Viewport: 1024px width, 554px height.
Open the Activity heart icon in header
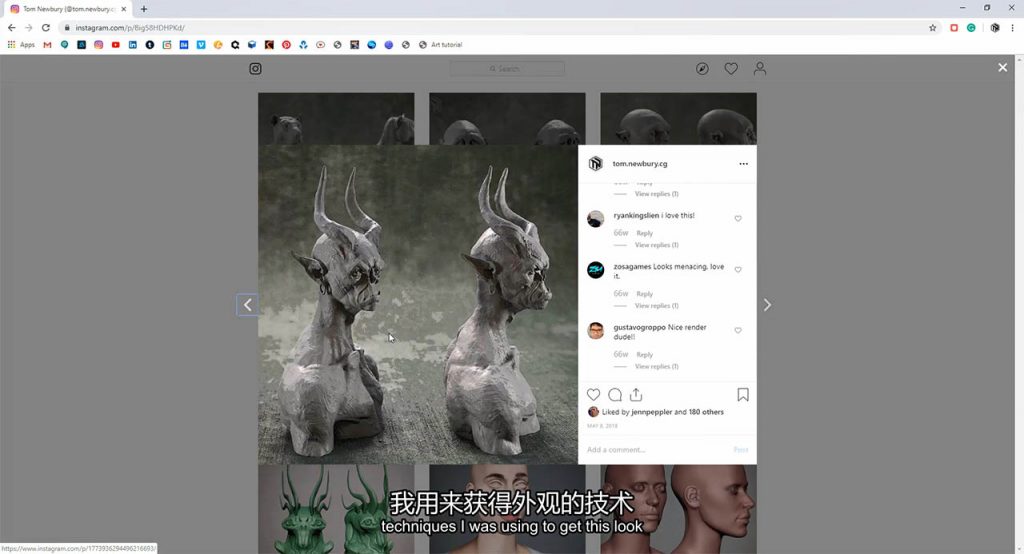(731, 69)
